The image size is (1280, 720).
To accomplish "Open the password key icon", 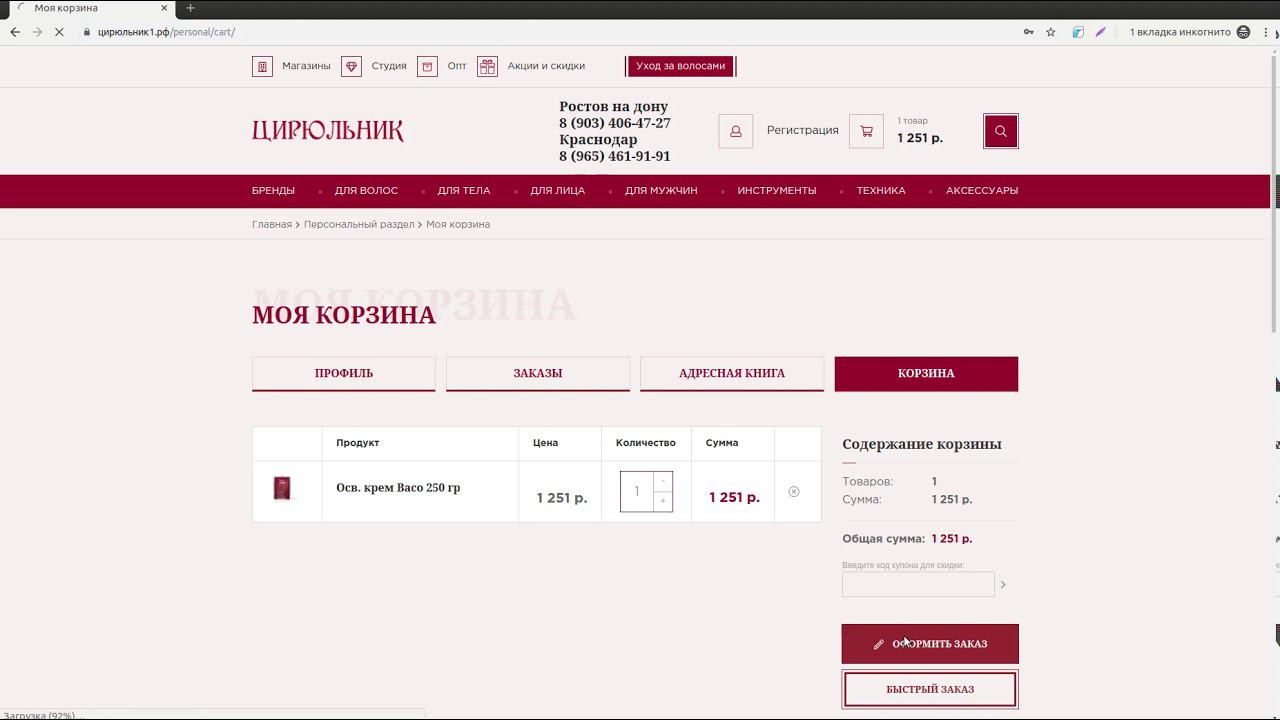I will (1028, 32).
